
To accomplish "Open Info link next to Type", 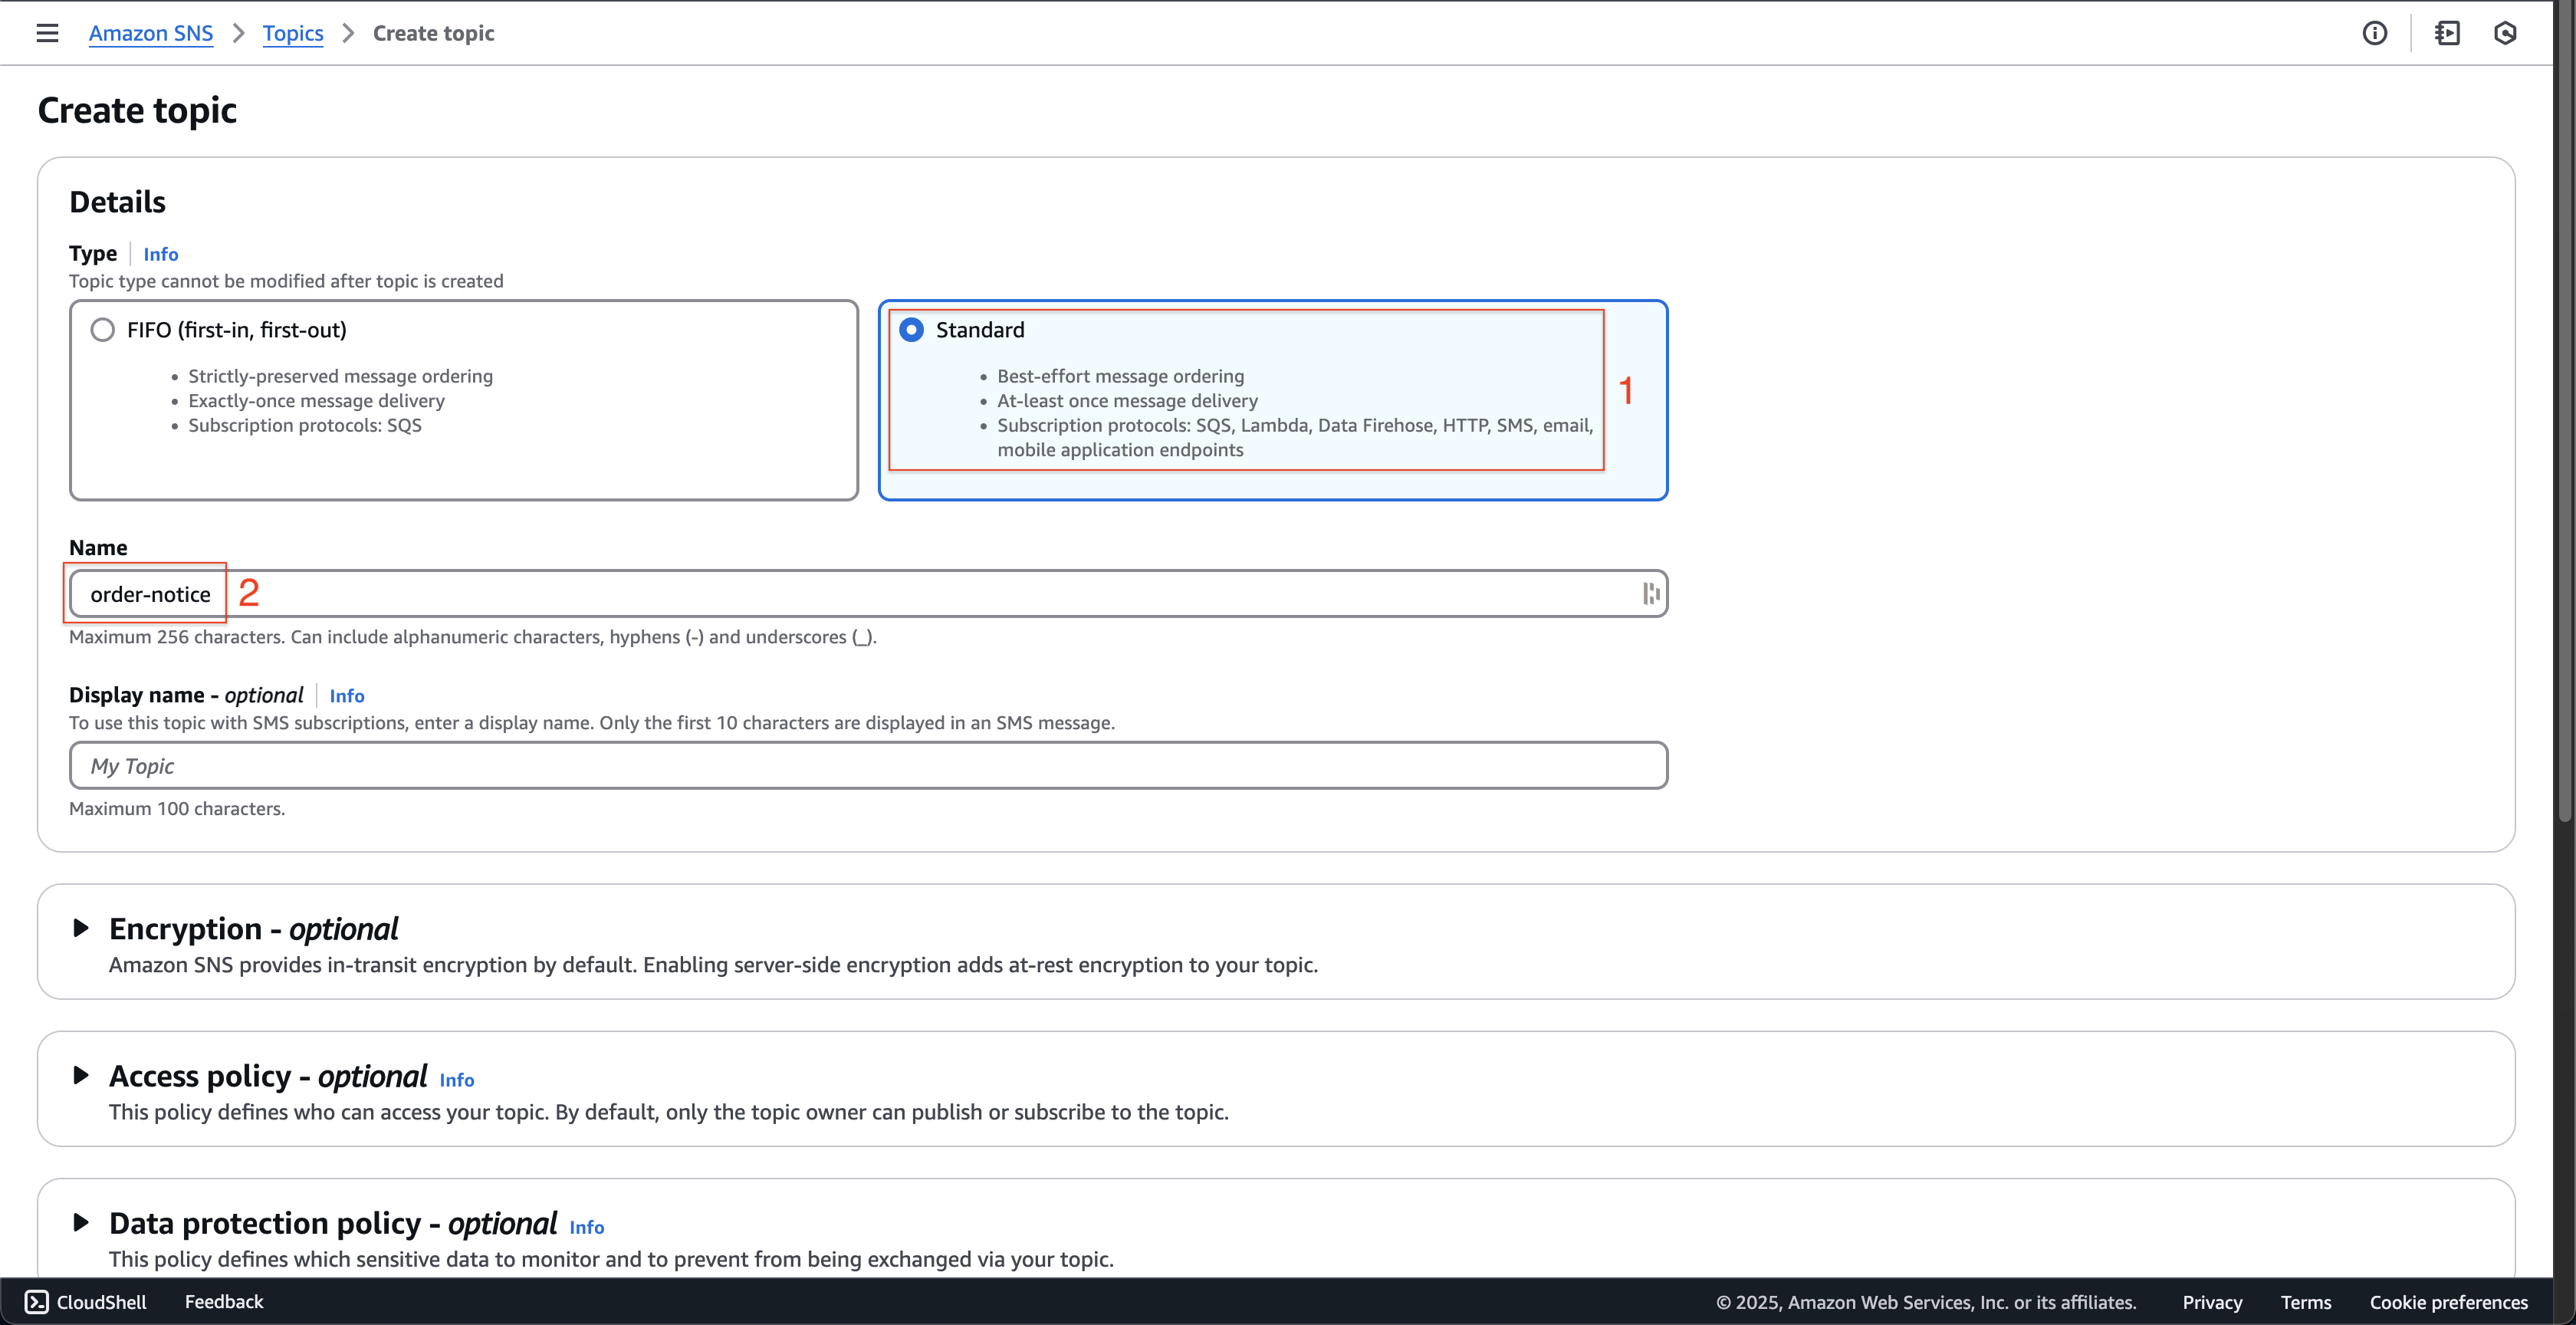I will click(x=161, y=254).
